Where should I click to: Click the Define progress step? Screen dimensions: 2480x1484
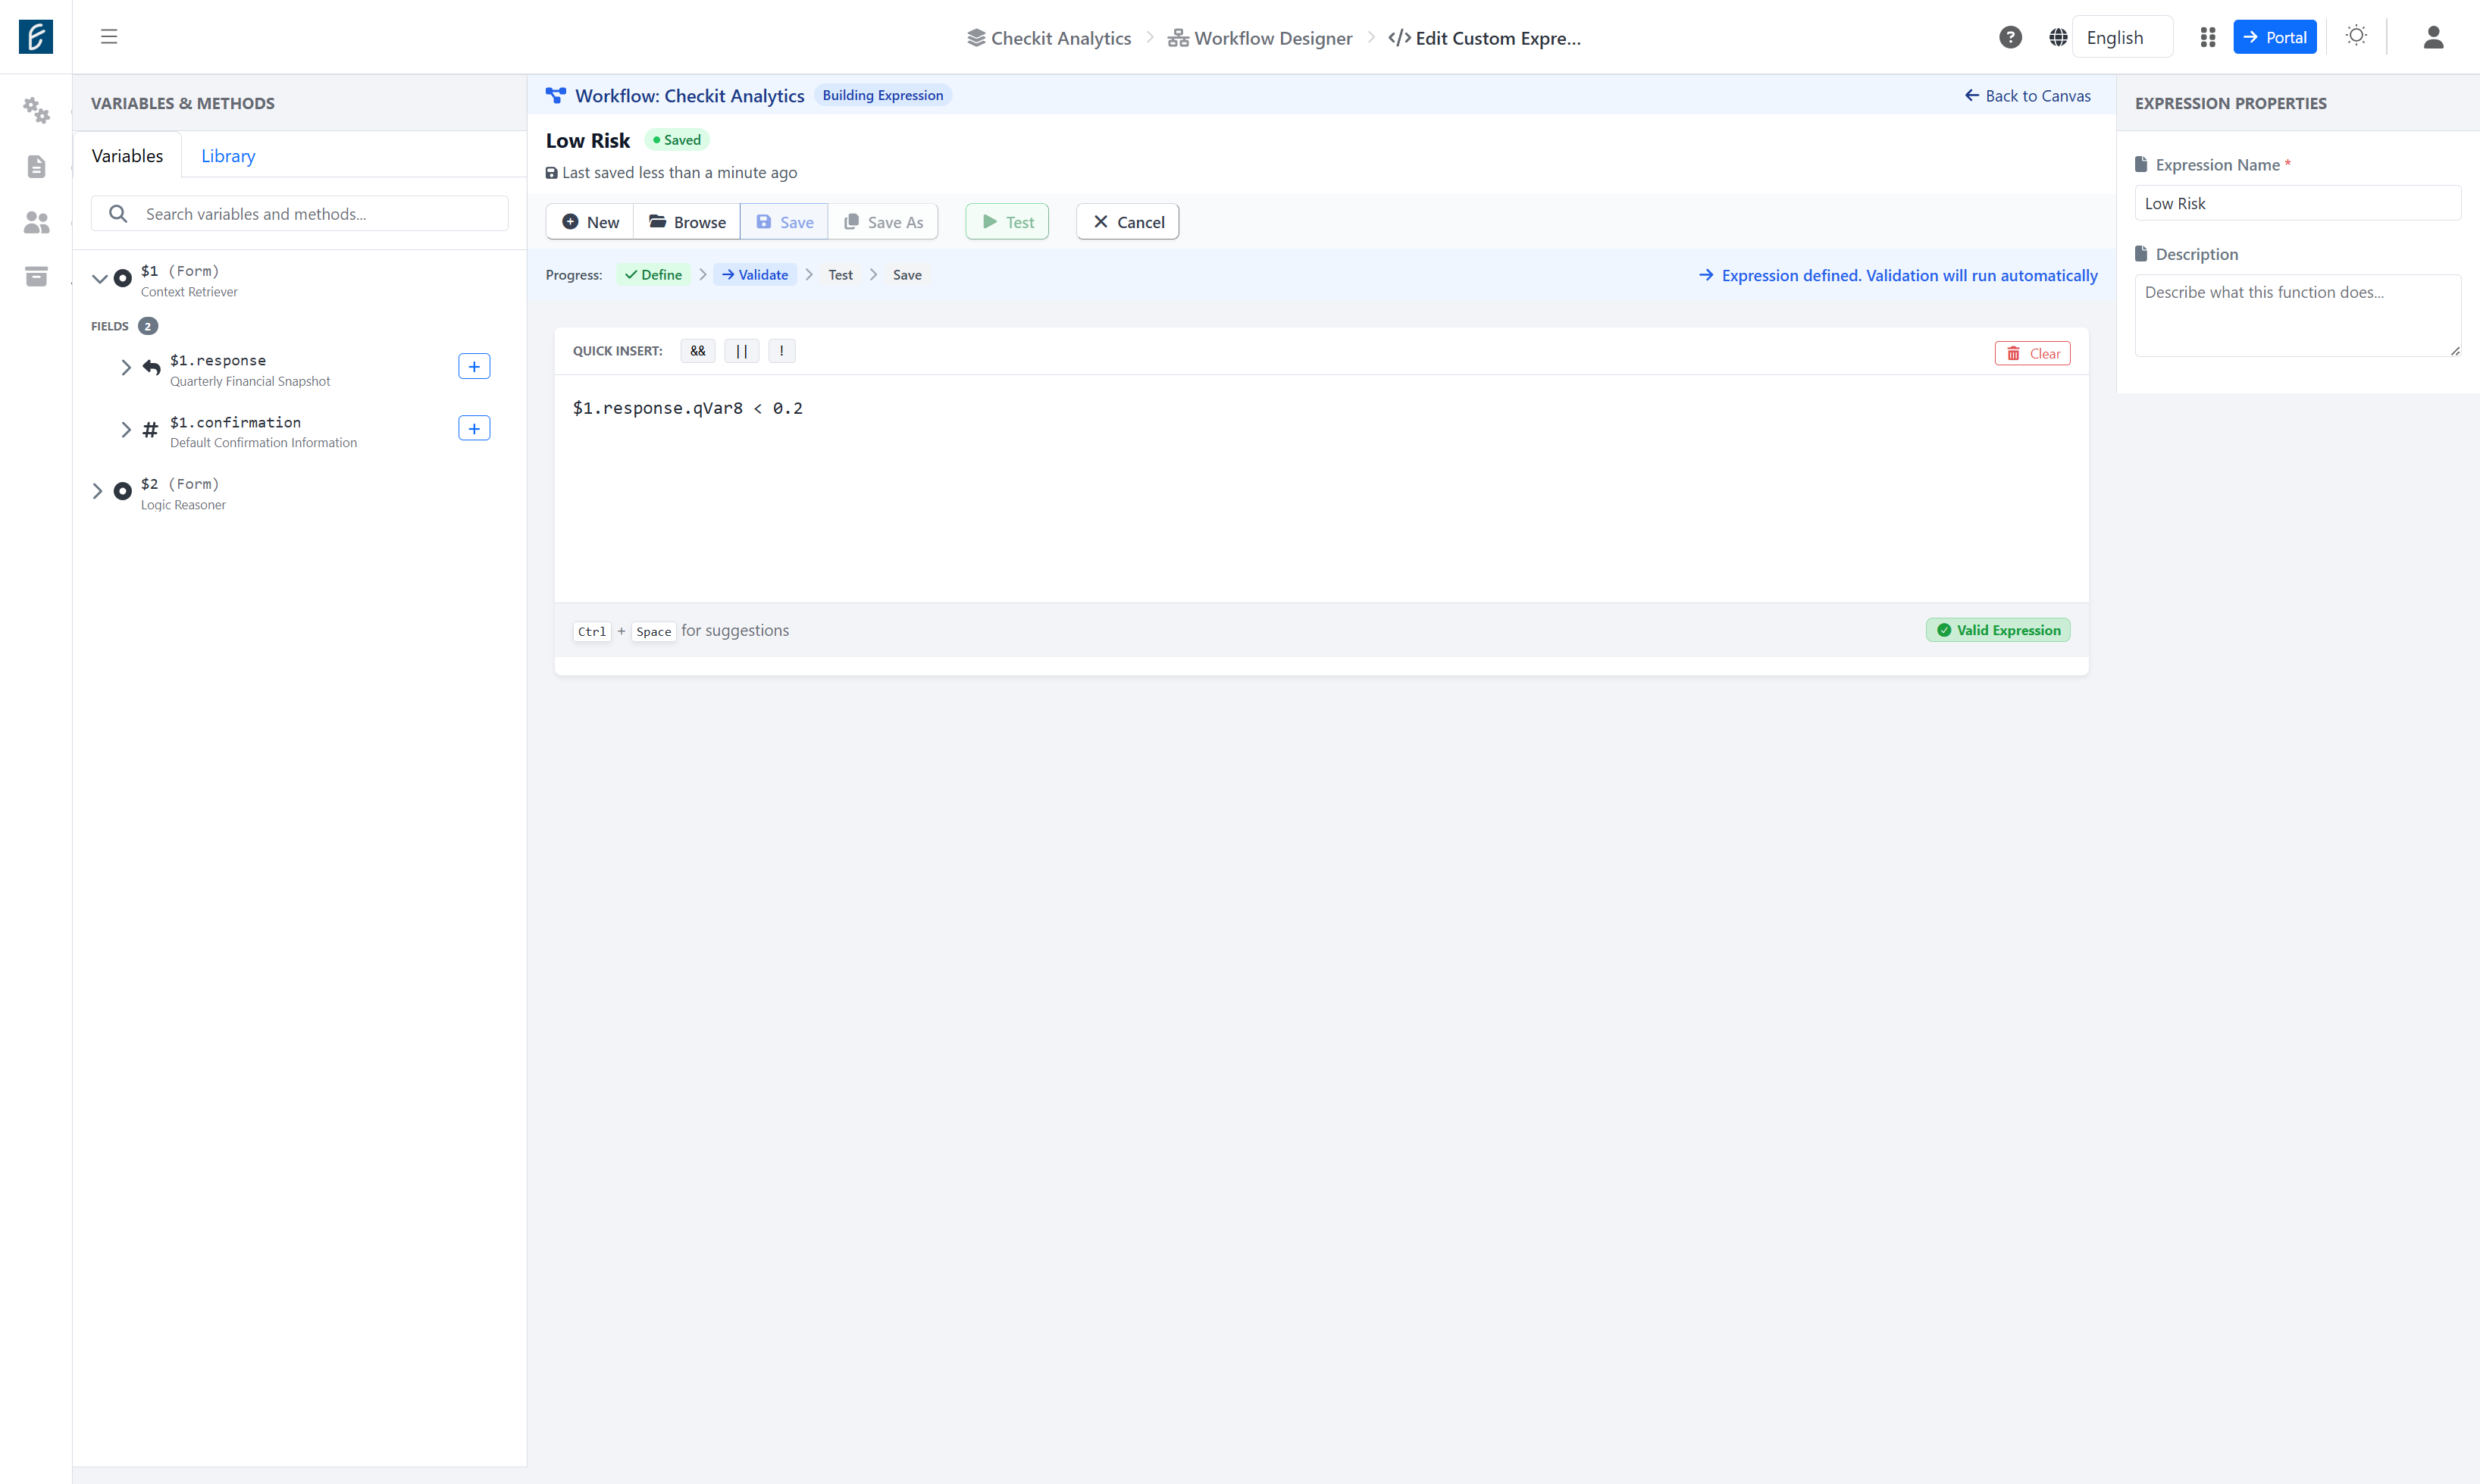[x=653, y=275]
